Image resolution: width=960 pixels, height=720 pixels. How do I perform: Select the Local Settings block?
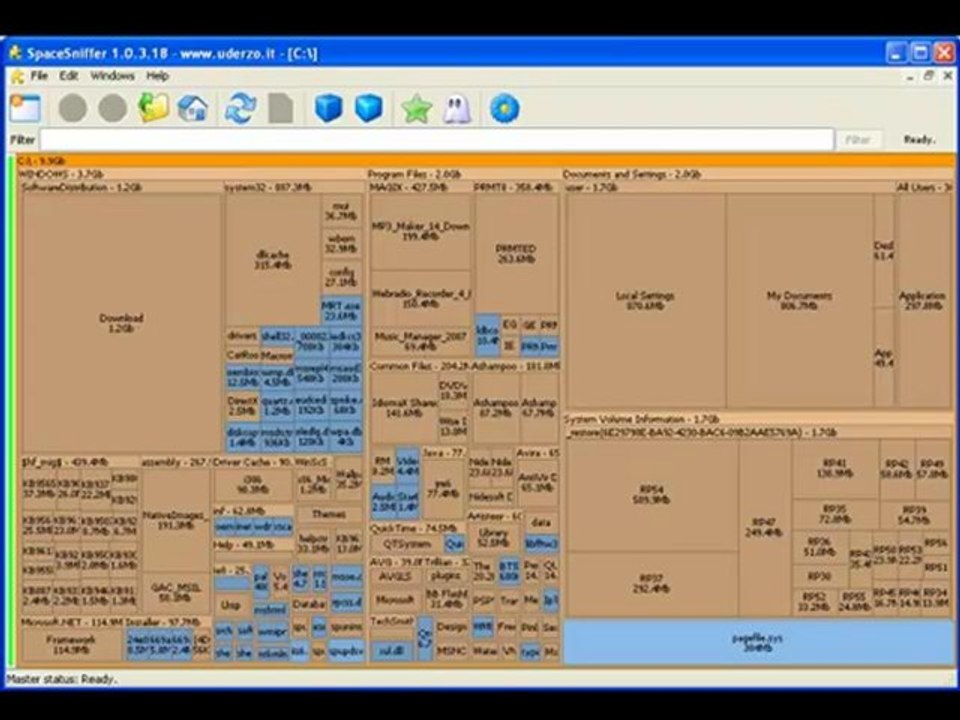pyautogui.click(x=645, y=301)
